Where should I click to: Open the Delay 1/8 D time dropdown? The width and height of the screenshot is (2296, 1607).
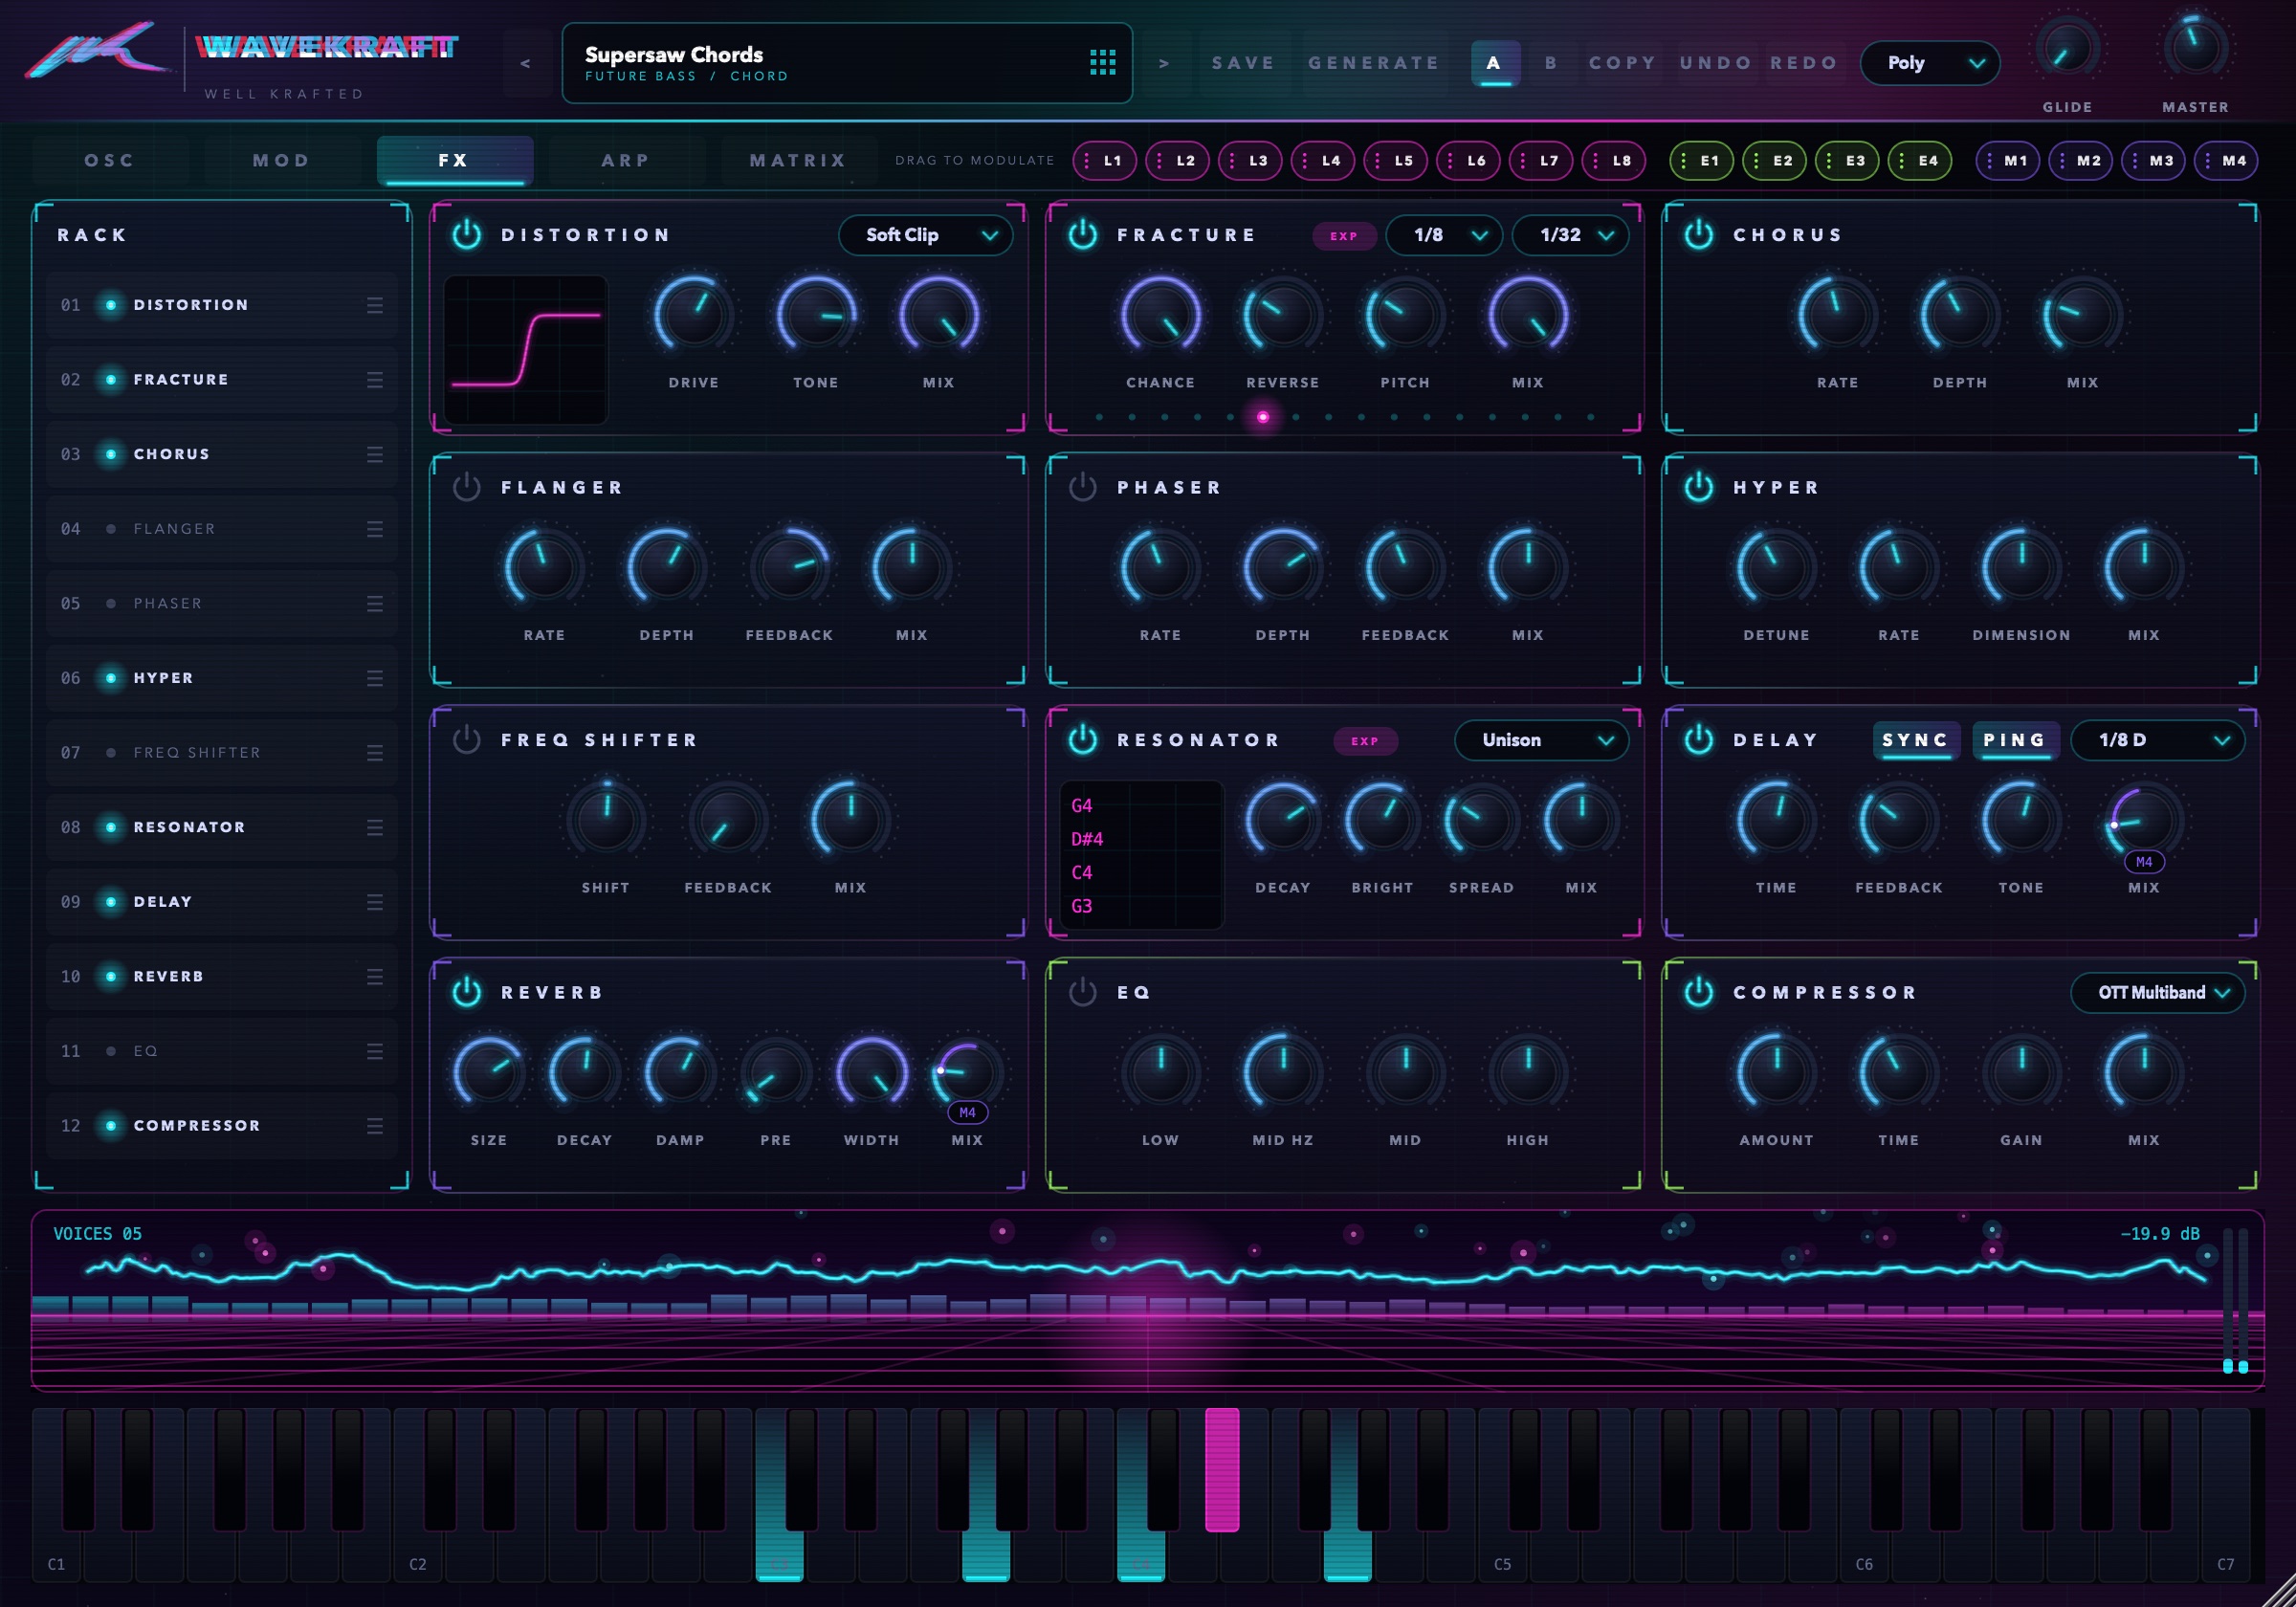2158,740
